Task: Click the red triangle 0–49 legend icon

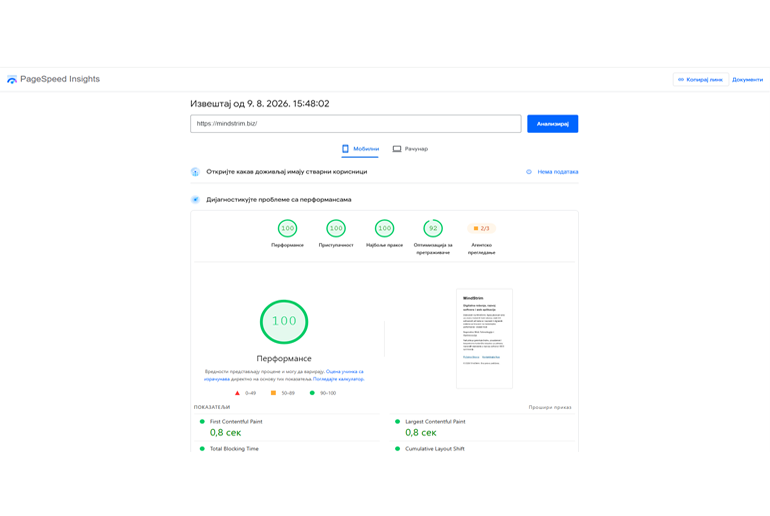Action: pos(237,393)
